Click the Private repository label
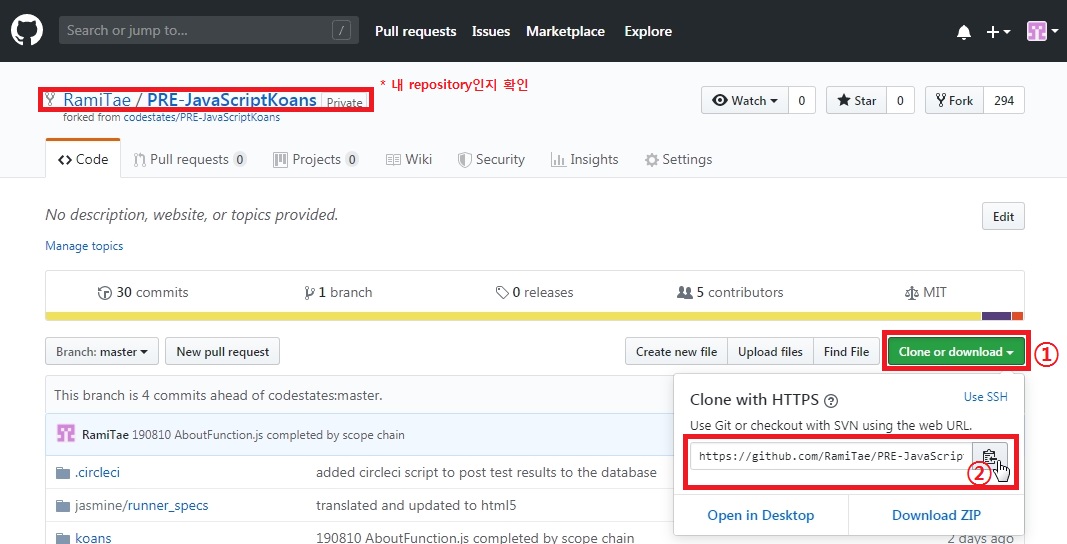1067x544 pixels. [x=344, y=102]
